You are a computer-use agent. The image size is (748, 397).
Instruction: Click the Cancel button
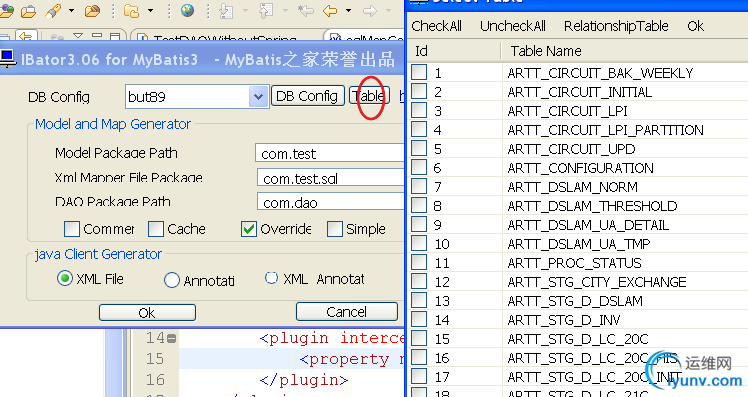[x=347, y=312]
